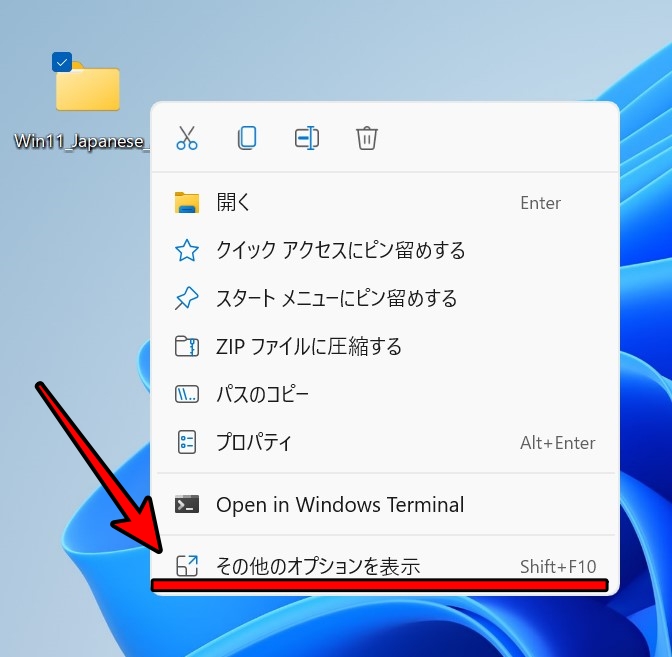This screenshot has width=672, height=657.
Task: Click the scissors Cut icon
Action: point(187,138)
